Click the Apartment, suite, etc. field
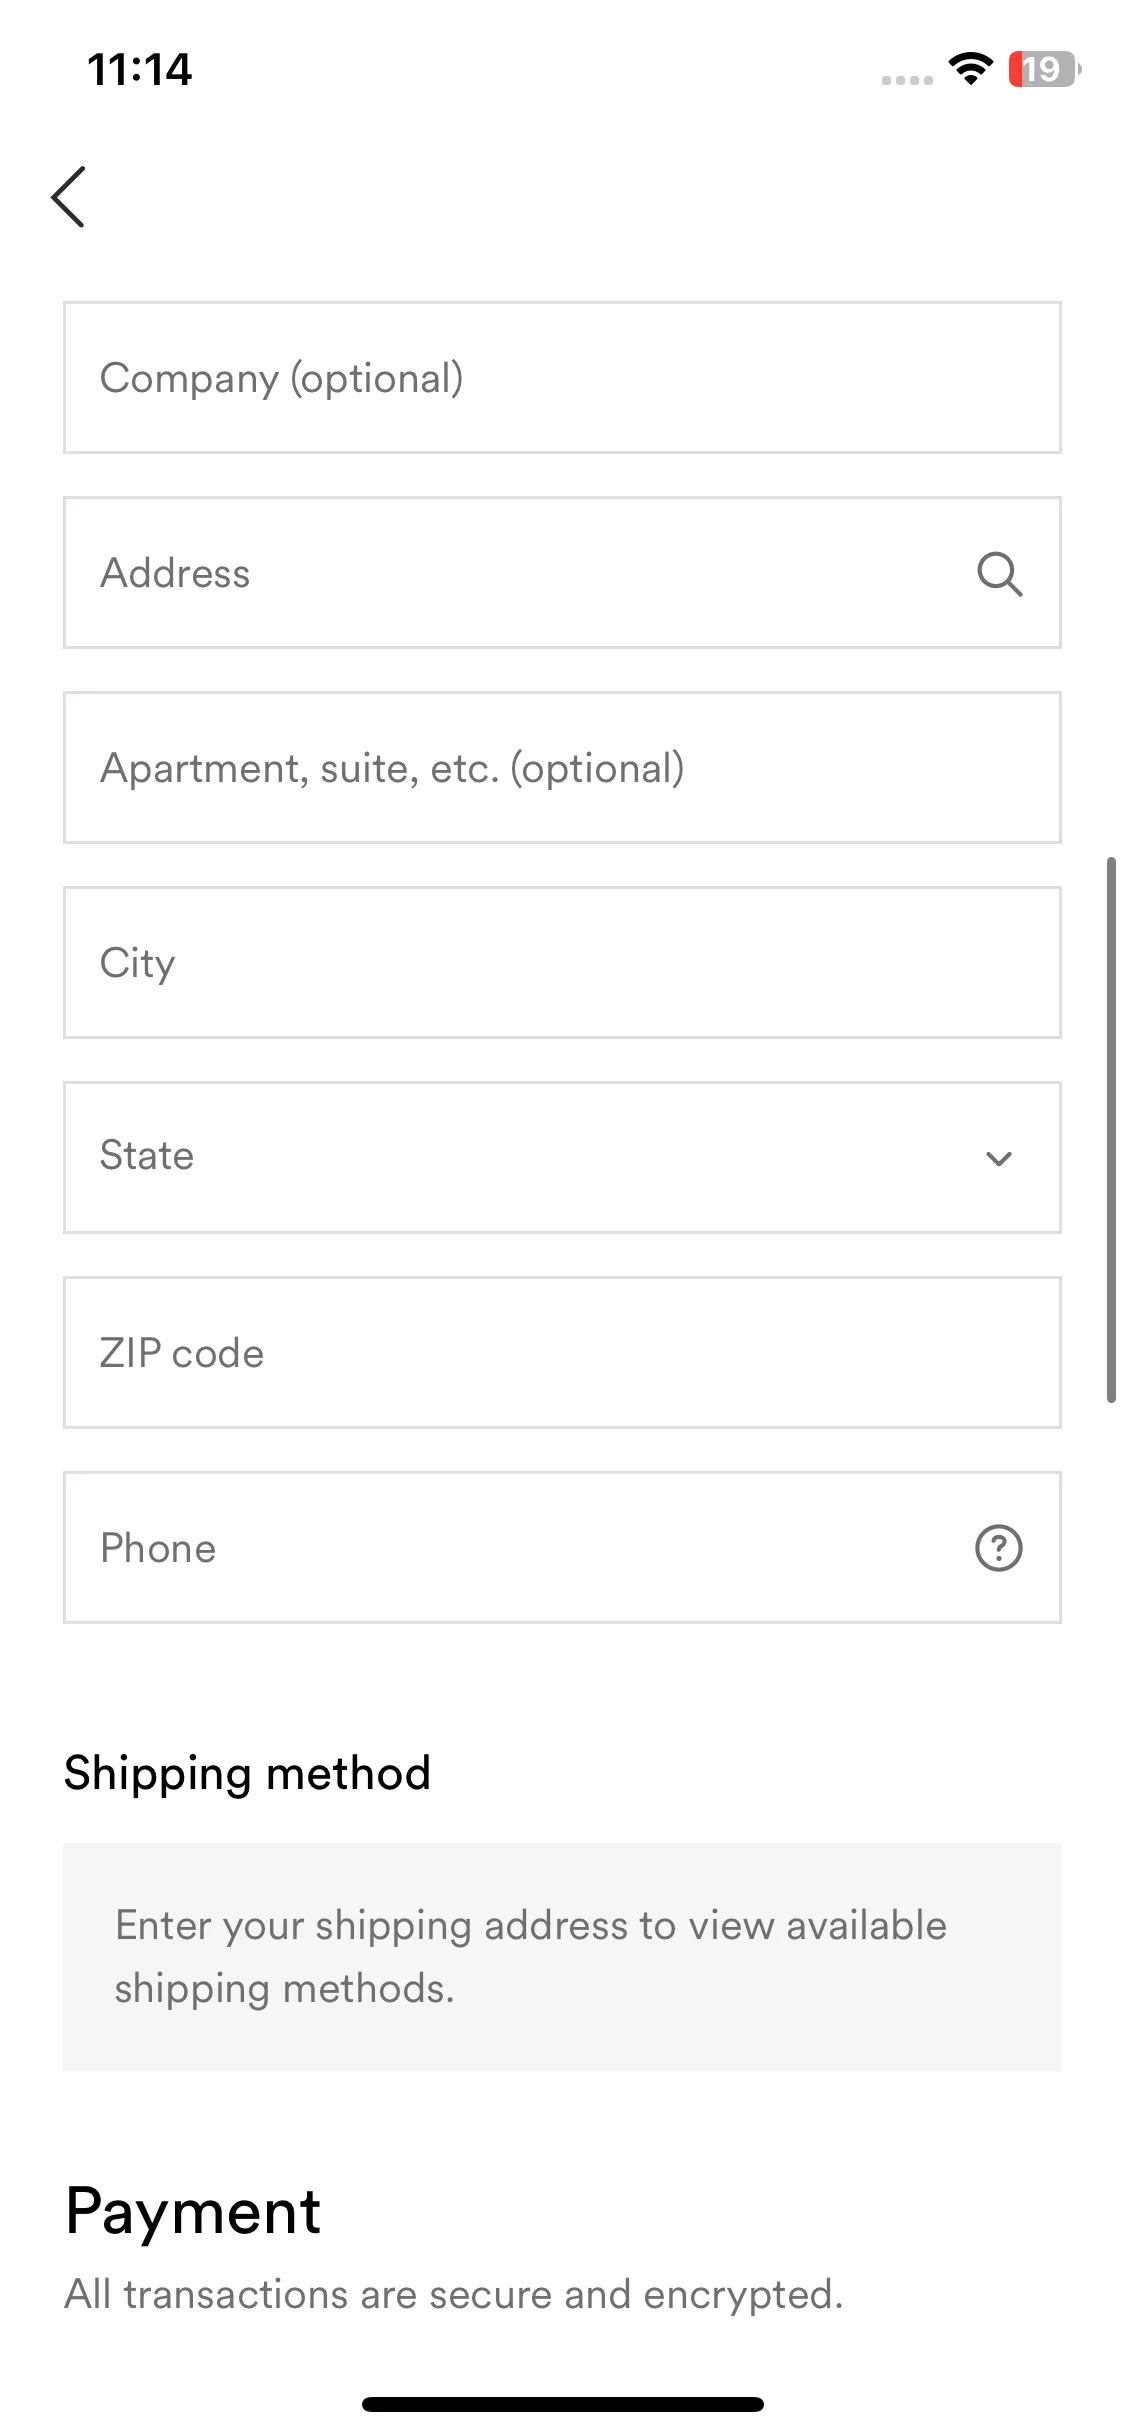The image size is (1125, 2436). click(562, 767)
